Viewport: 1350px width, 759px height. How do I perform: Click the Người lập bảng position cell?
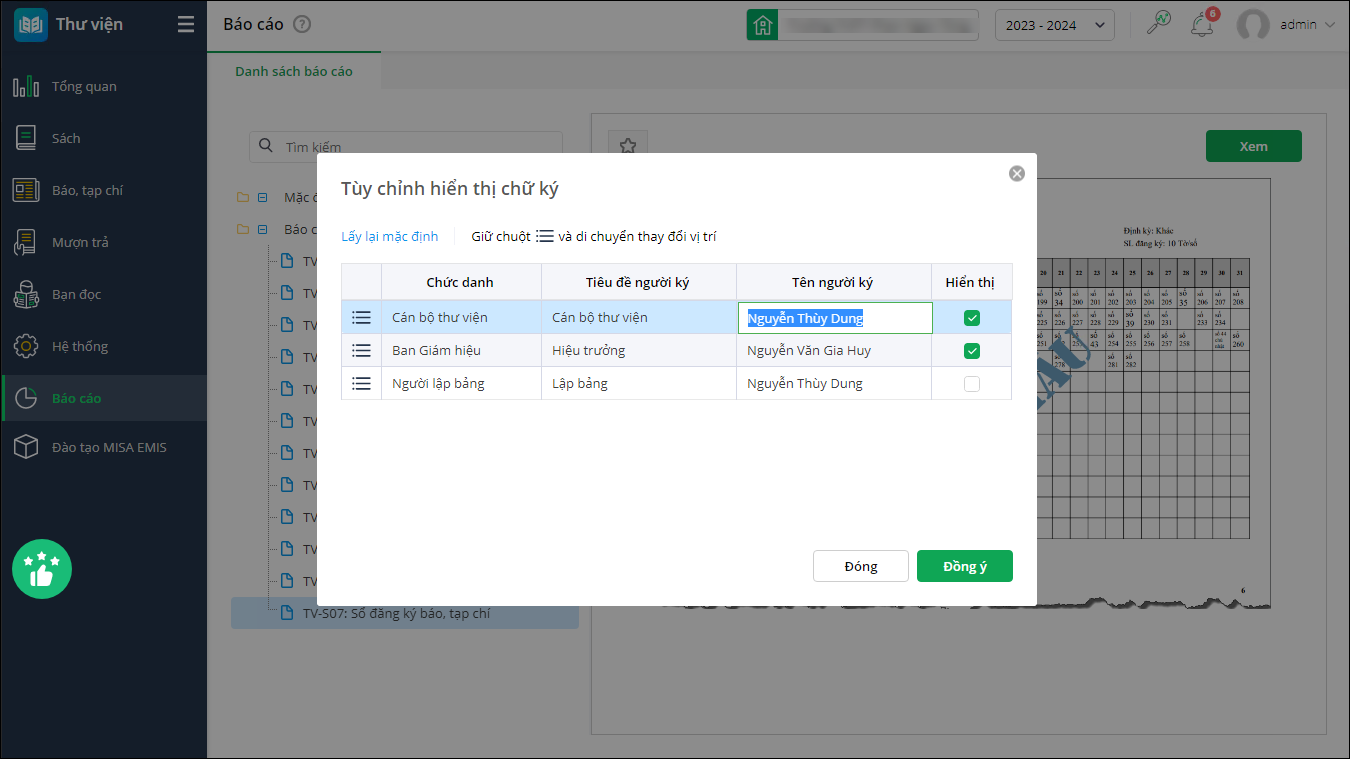(461, 384)
